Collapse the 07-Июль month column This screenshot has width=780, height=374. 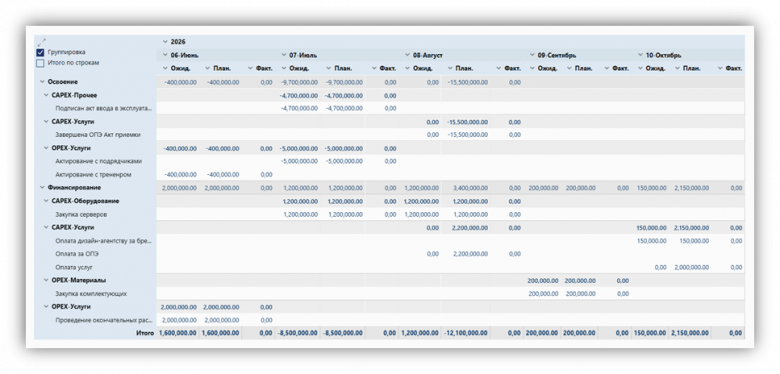pyautogui.click(x=284, y=55)
